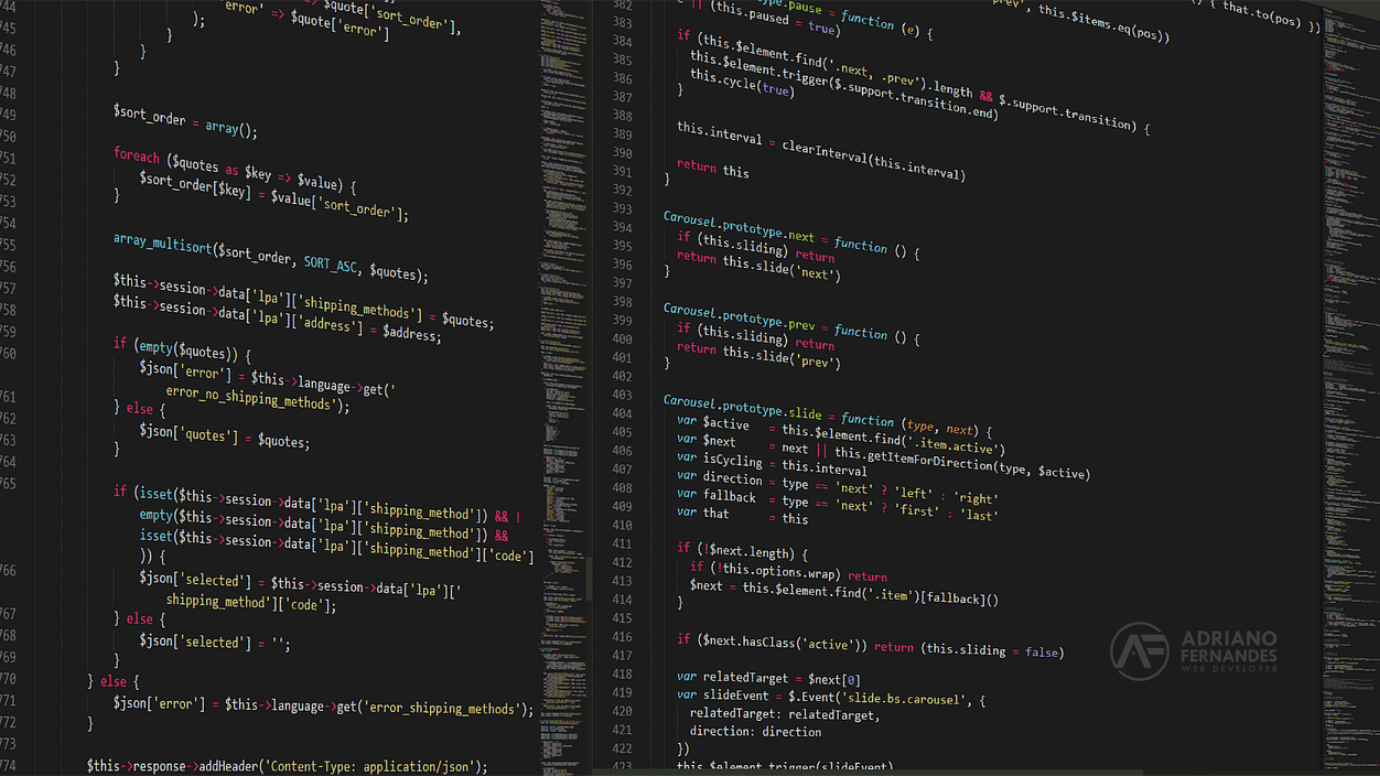
Task: Click the 'foreach ($quotes as $key => $value)' line
Action: coord(235,170)
